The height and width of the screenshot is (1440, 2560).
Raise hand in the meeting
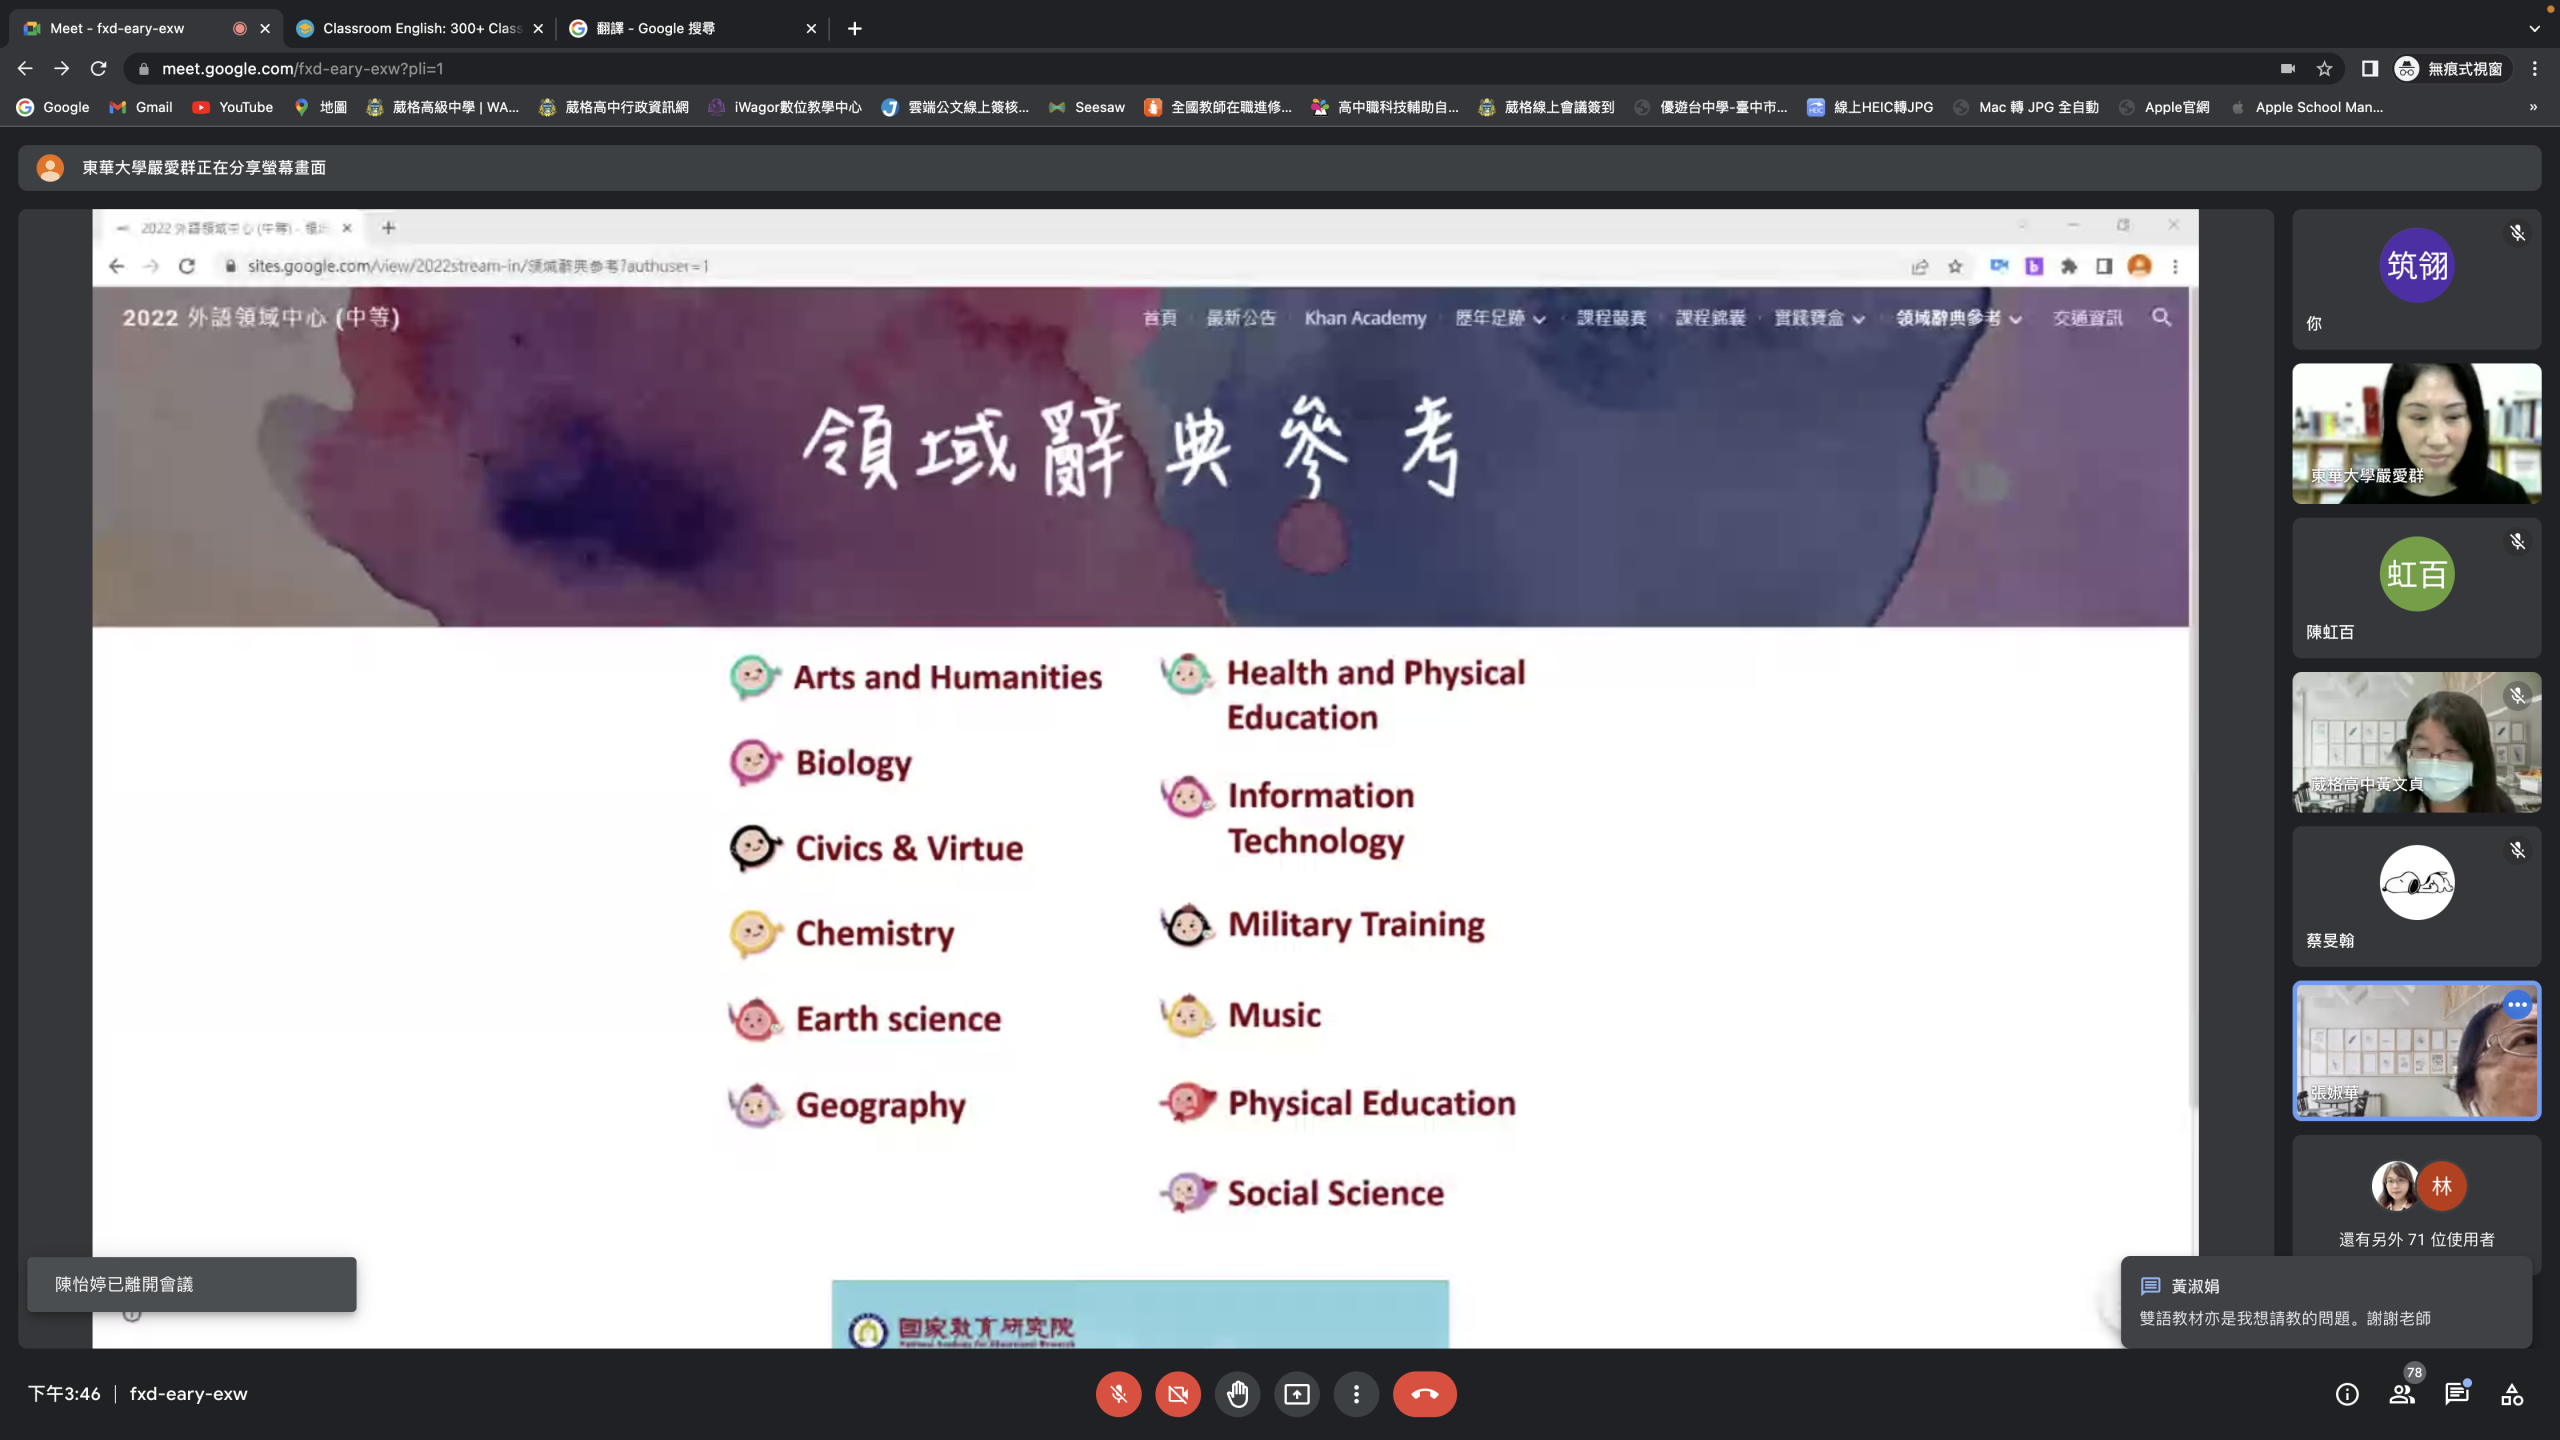(x=1237, y=1394)
